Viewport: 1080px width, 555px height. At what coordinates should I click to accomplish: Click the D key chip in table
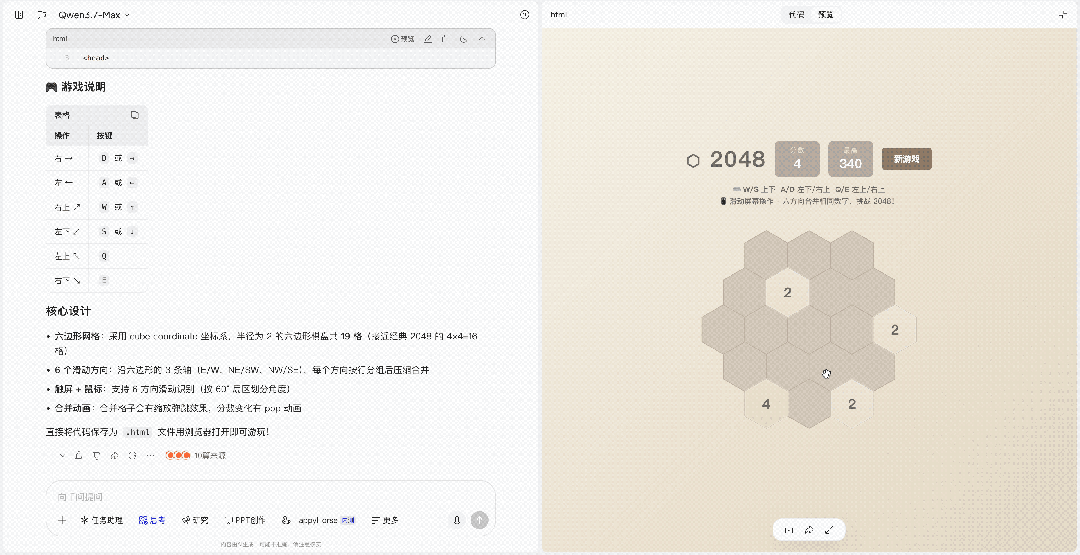[x=104, y=158]
